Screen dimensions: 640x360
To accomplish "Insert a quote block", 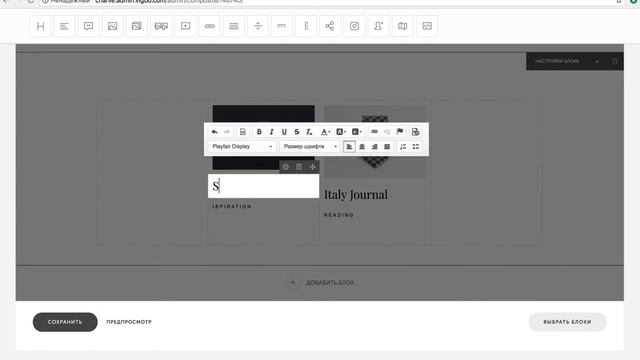I will (89, 26).
